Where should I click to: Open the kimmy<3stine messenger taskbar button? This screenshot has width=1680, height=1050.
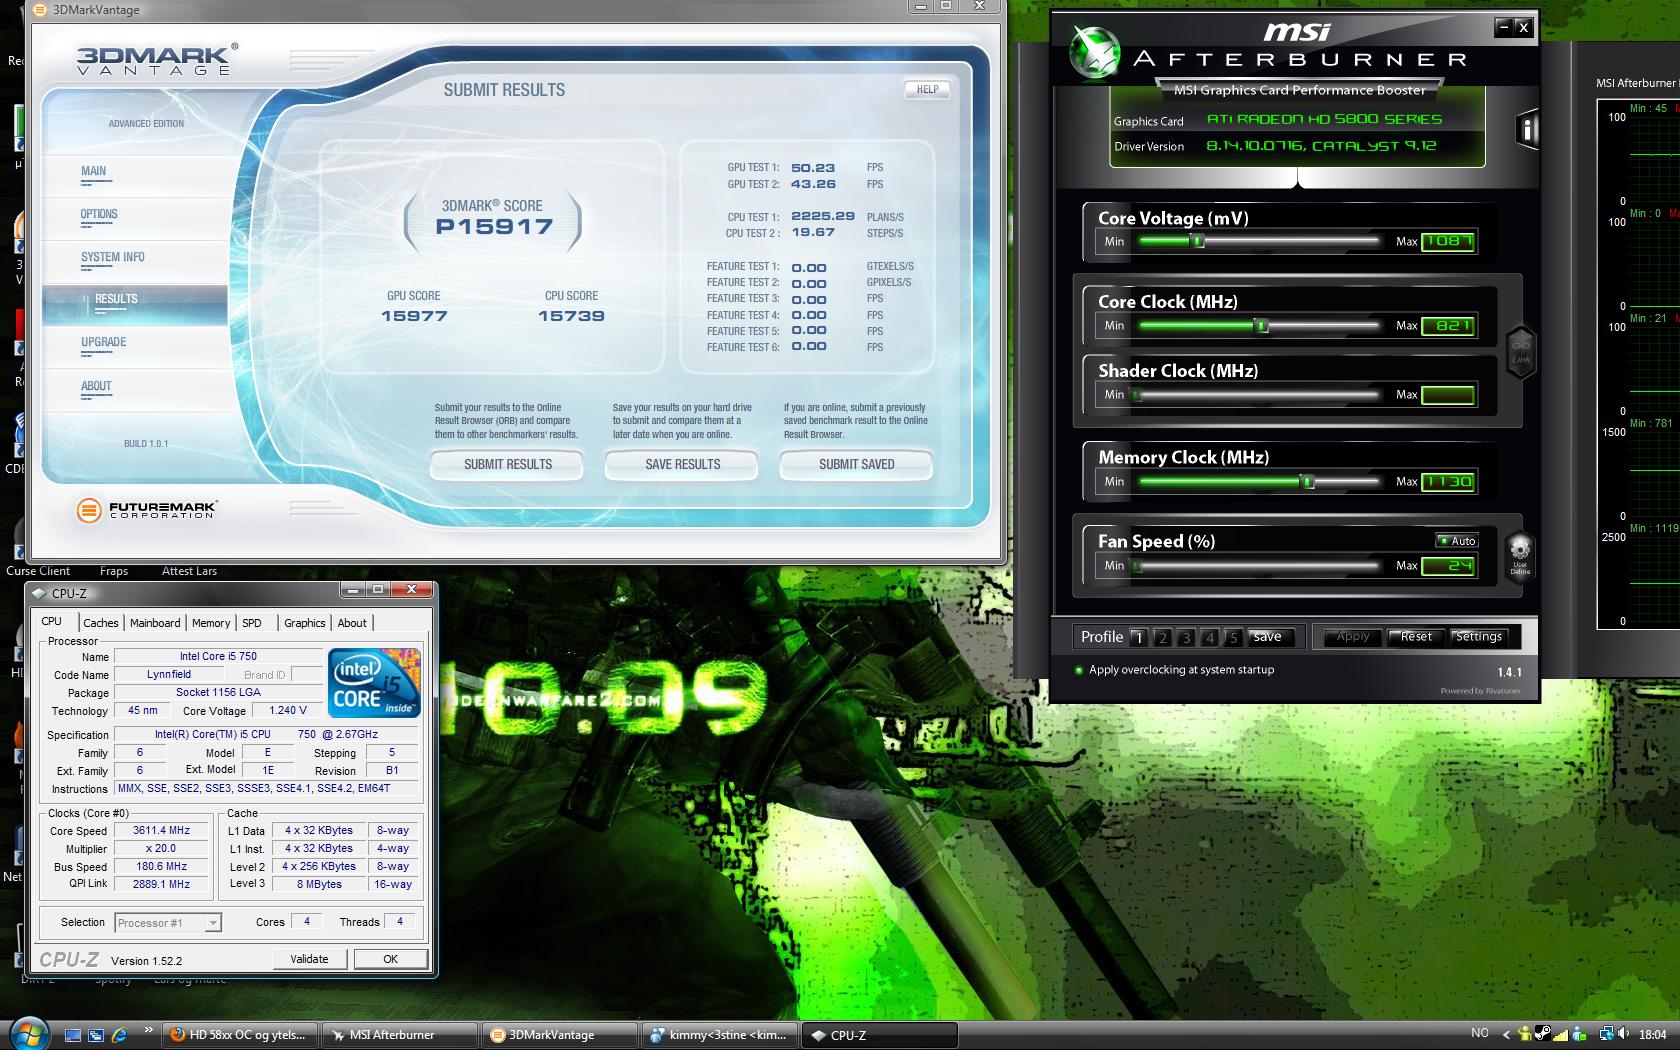(720, 1035)
